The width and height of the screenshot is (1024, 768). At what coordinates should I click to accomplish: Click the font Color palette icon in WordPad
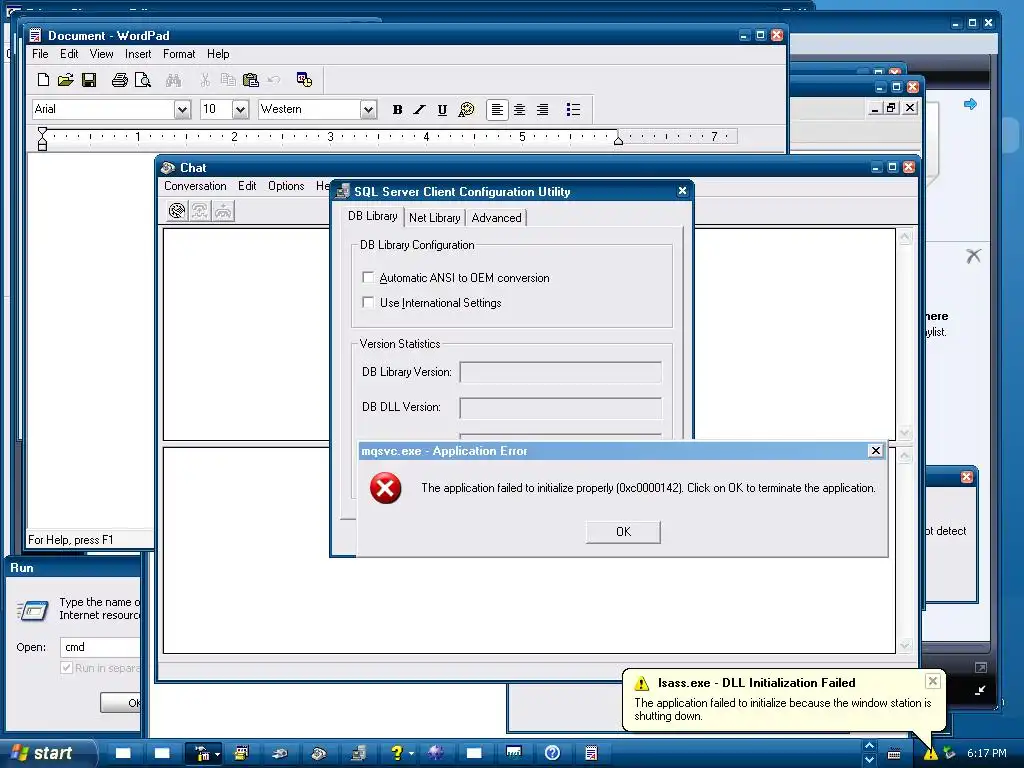point(466,110)
